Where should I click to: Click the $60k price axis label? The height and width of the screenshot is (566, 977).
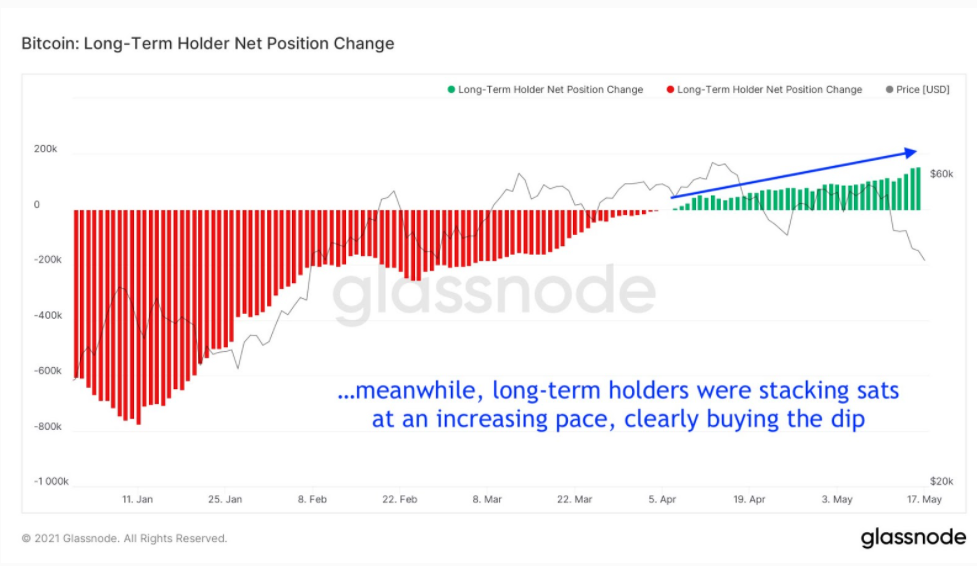coord(941,174)
